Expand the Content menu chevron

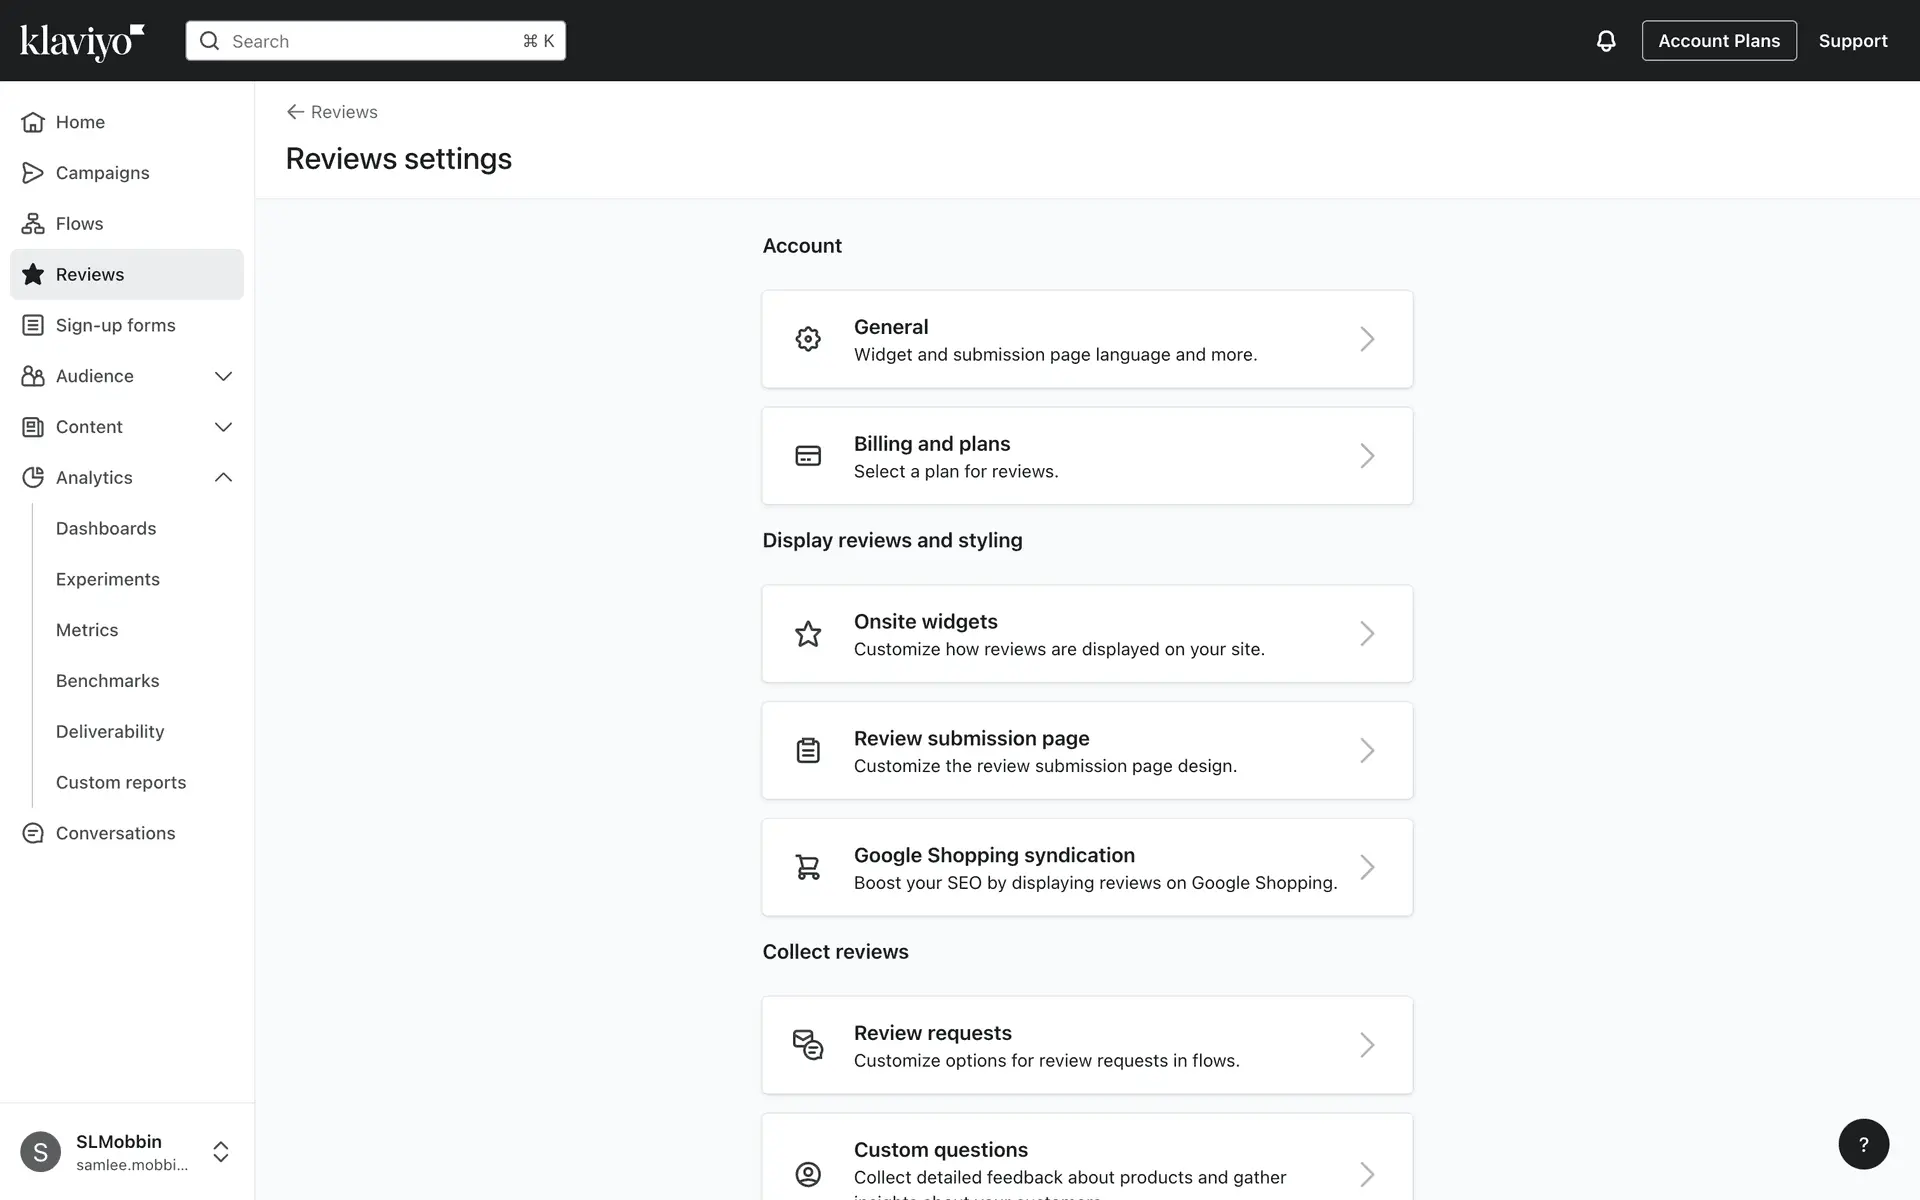pyautogui.click(x=223, y=427)
